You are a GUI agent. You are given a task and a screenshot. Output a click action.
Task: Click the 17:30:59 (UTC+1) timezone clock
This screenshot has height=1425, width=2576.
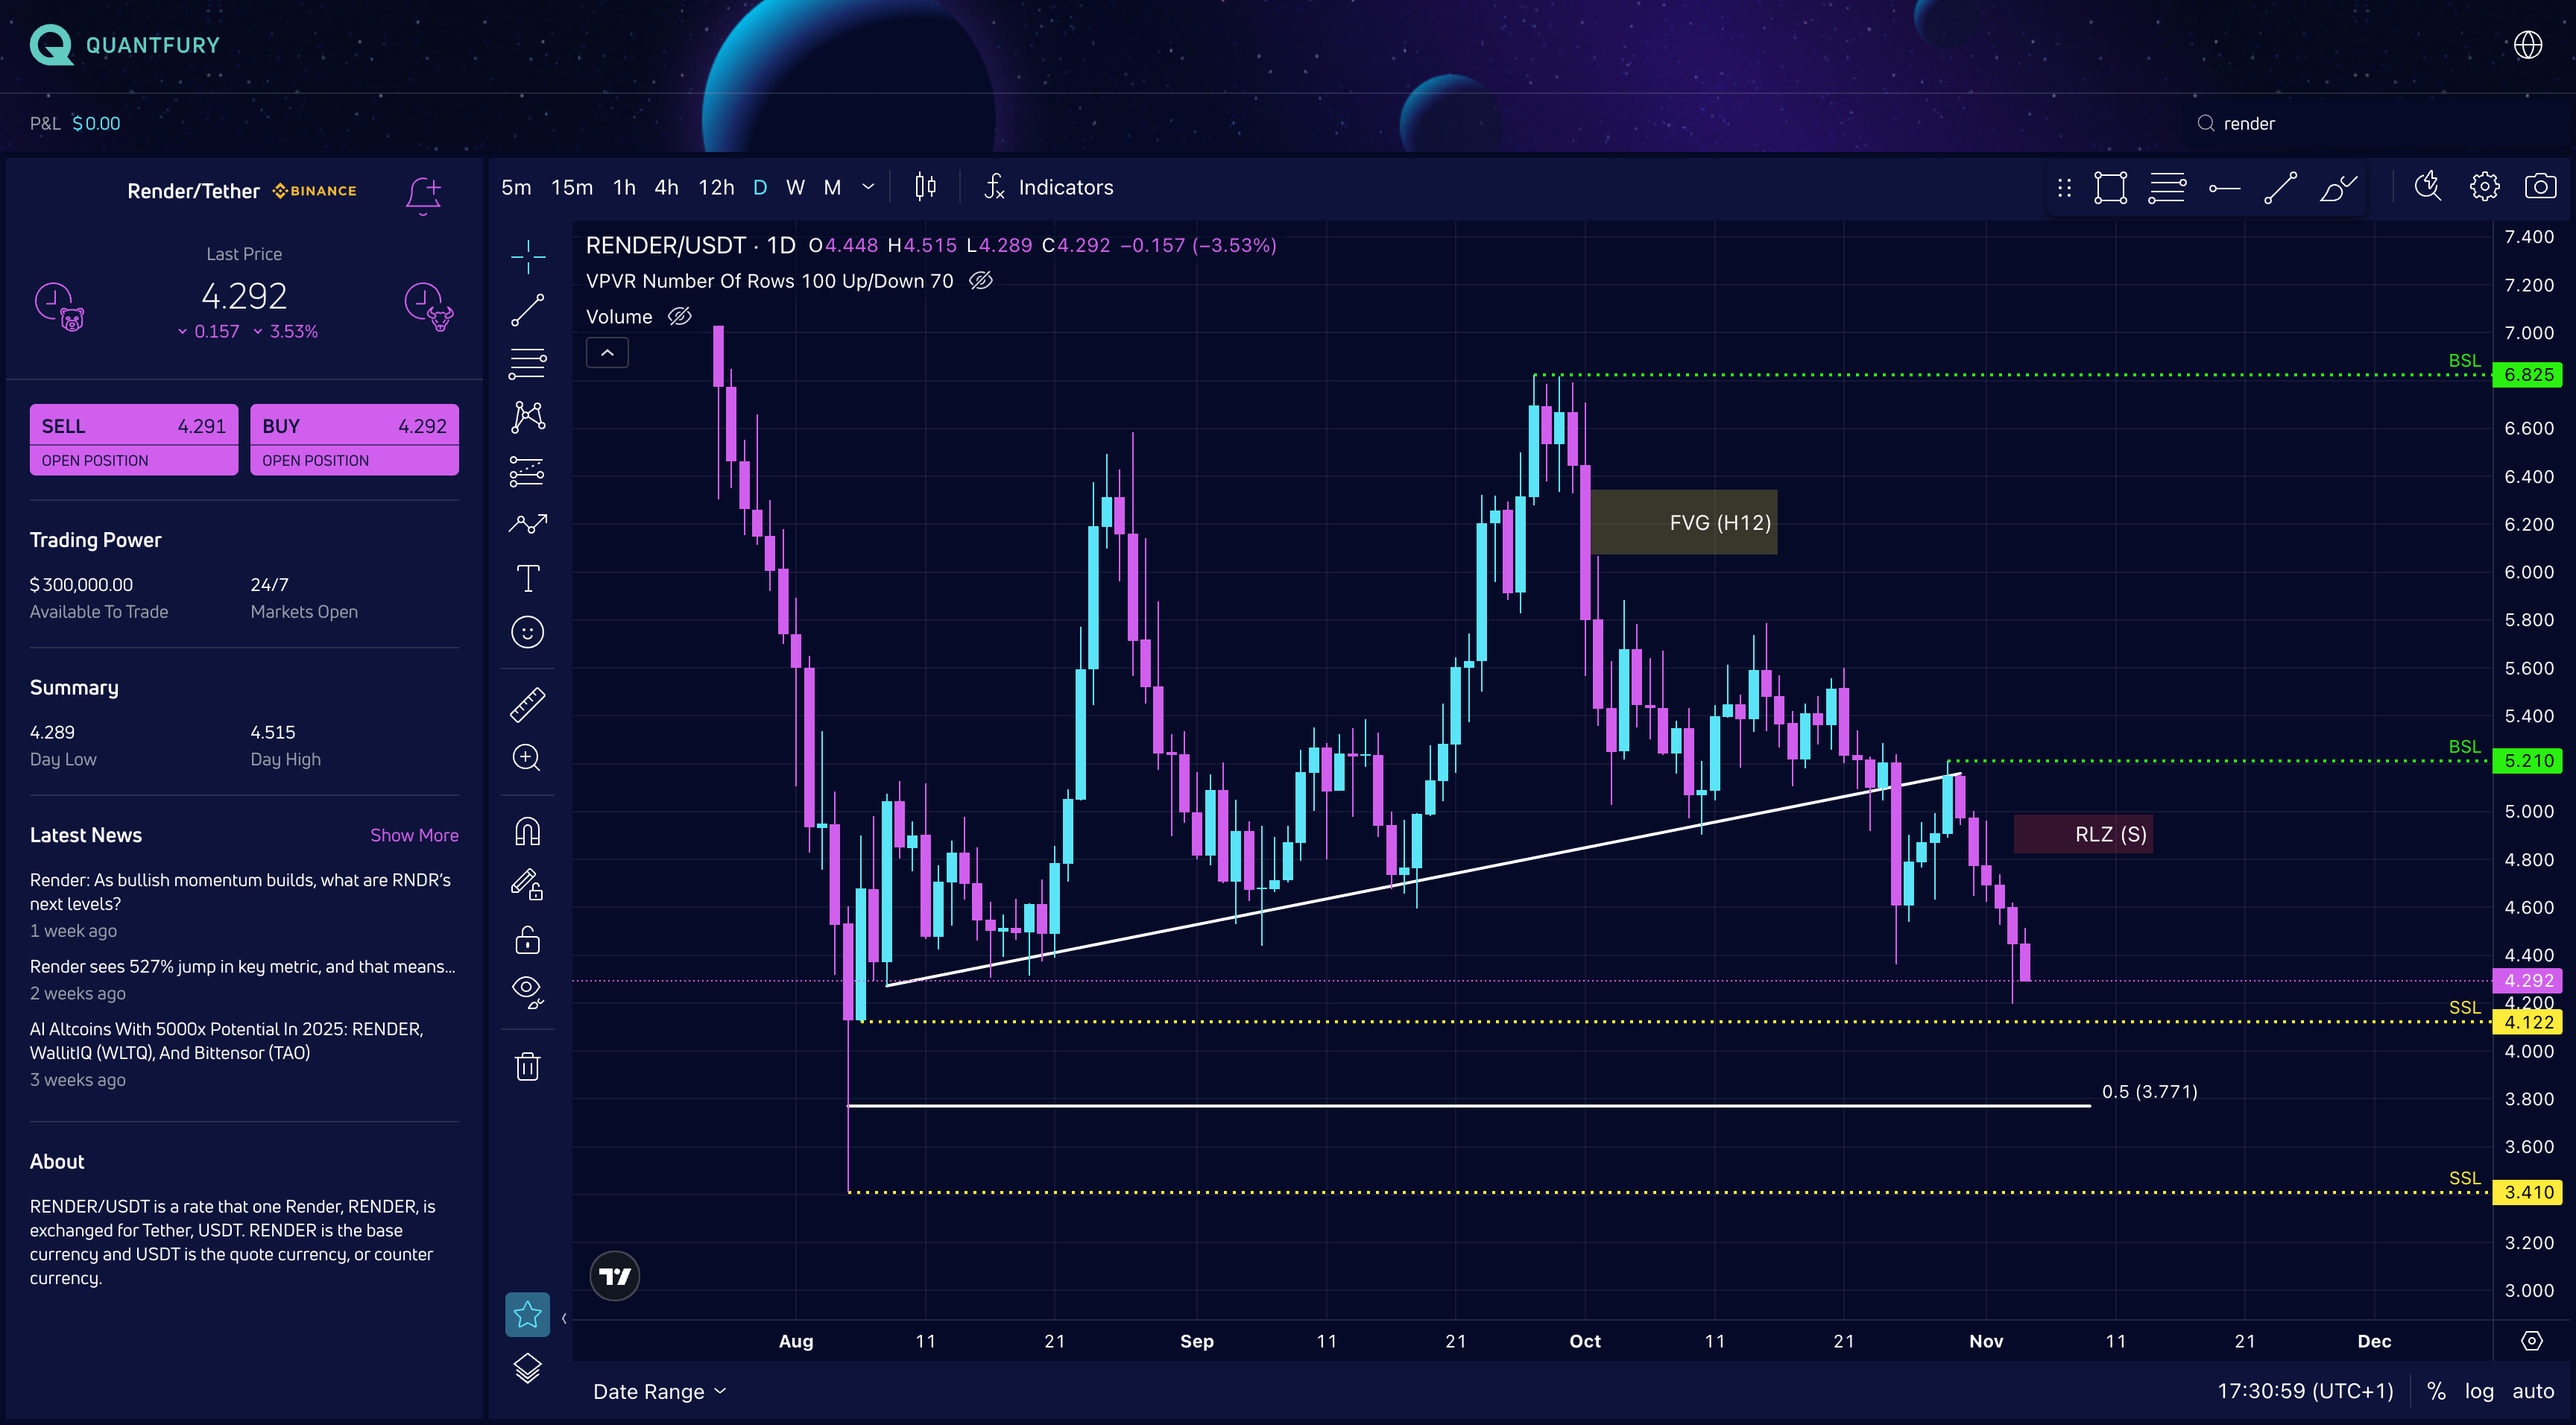tap(2305, 1392)
